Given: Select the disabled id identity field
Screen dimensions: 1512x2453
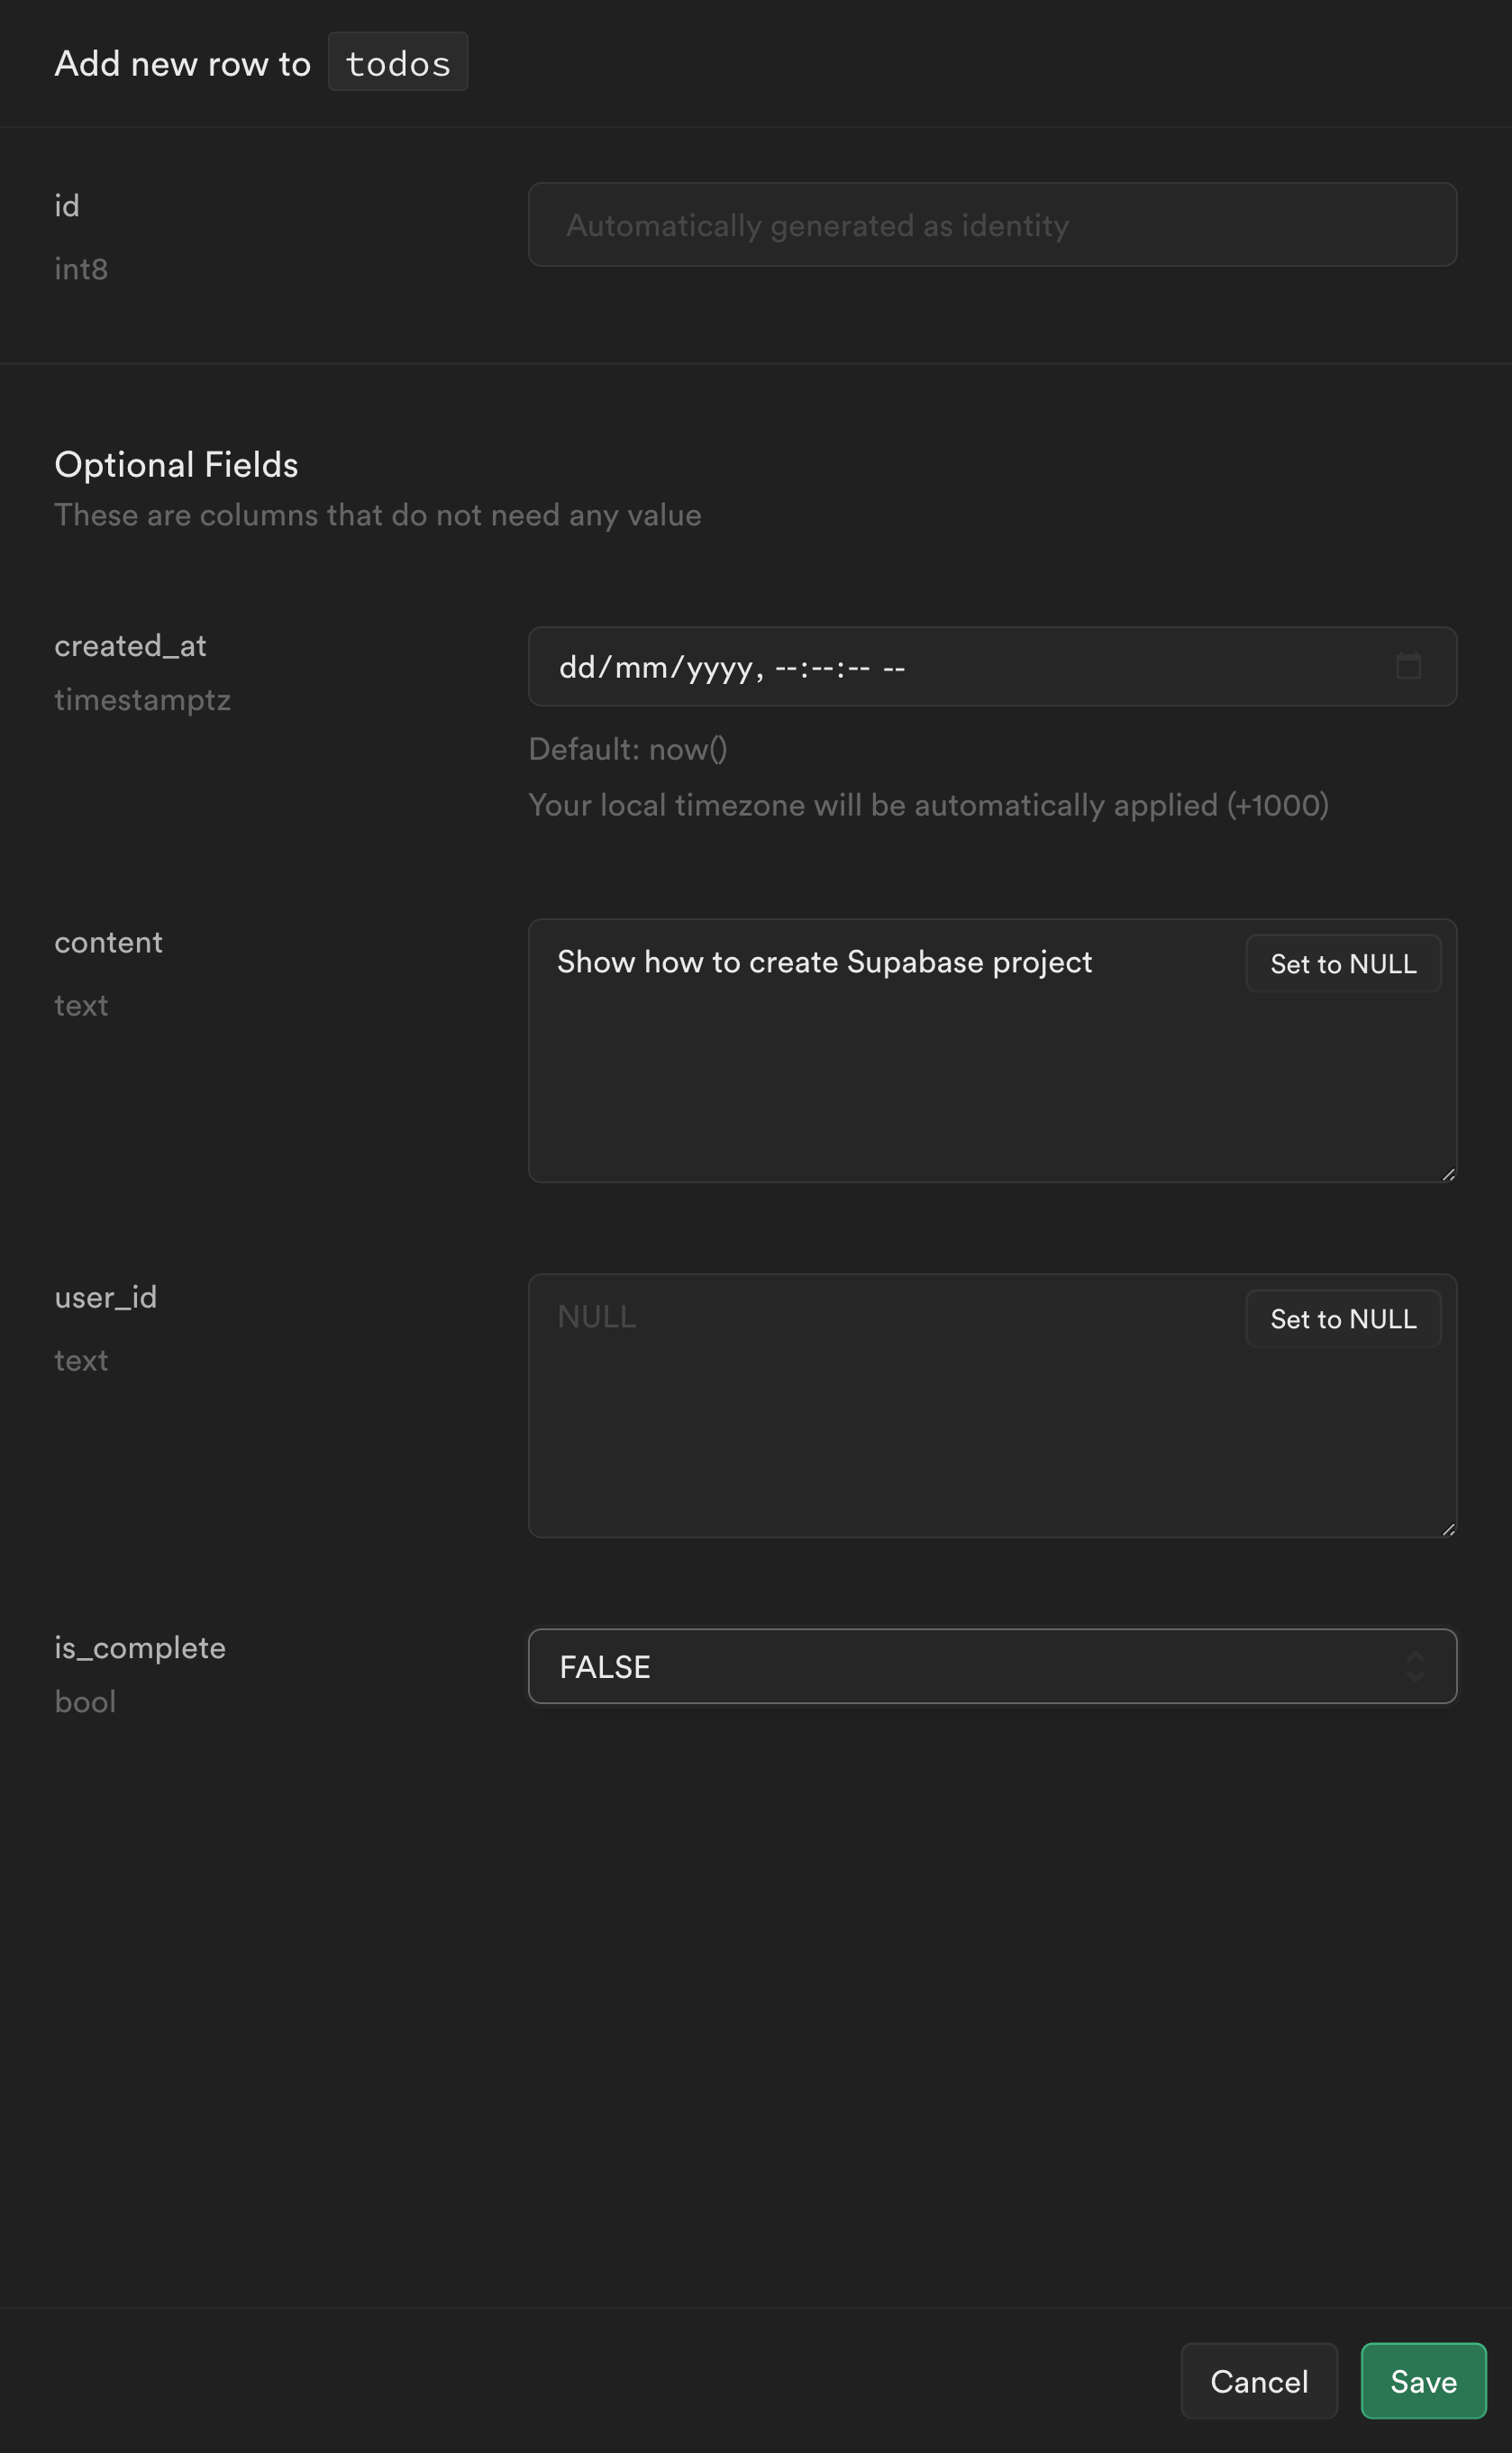Looking at the screenshot, I should tap(992, 224).
